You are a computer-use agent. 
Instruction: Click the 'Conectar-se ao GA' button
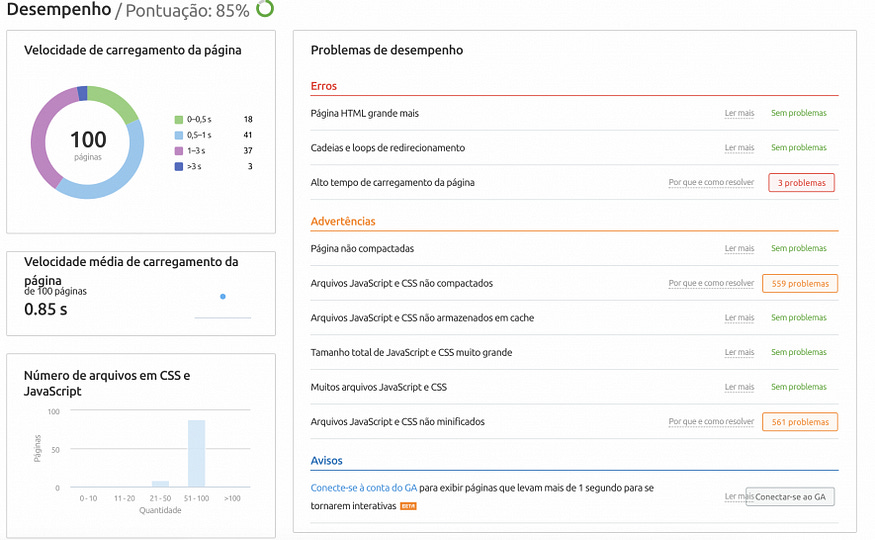(x=790, y=496)
